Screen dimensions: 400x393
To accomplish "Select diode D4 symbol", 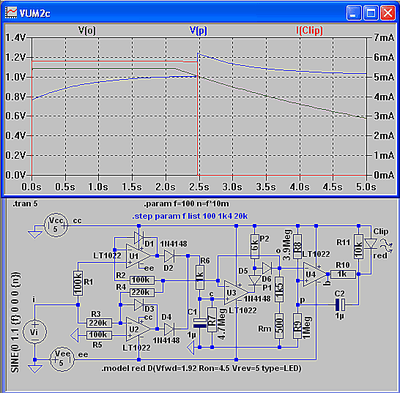I will click(x=169, y=329).
